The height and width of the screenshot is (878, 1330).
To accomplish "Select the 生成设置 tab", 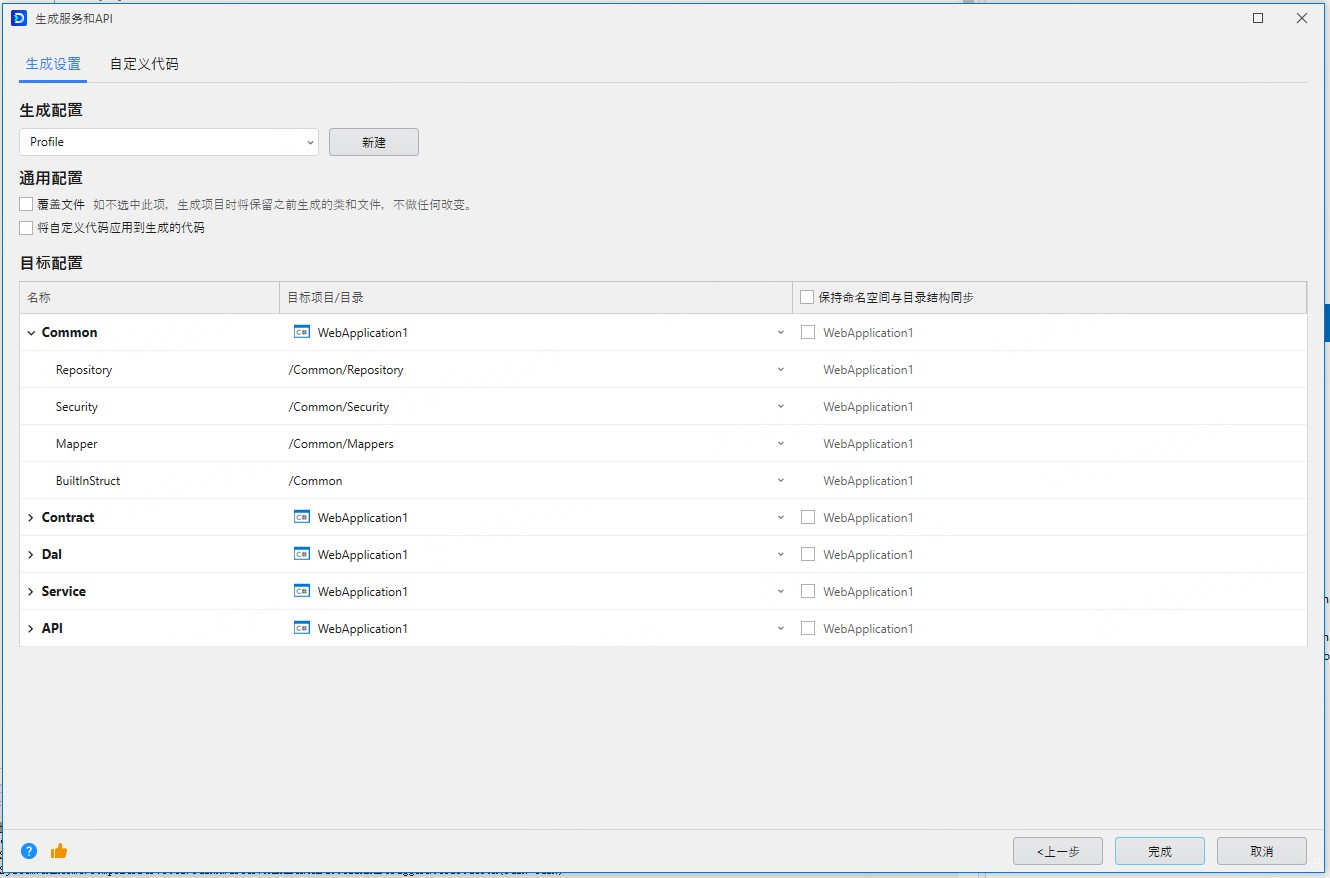I will coord(53,64).
